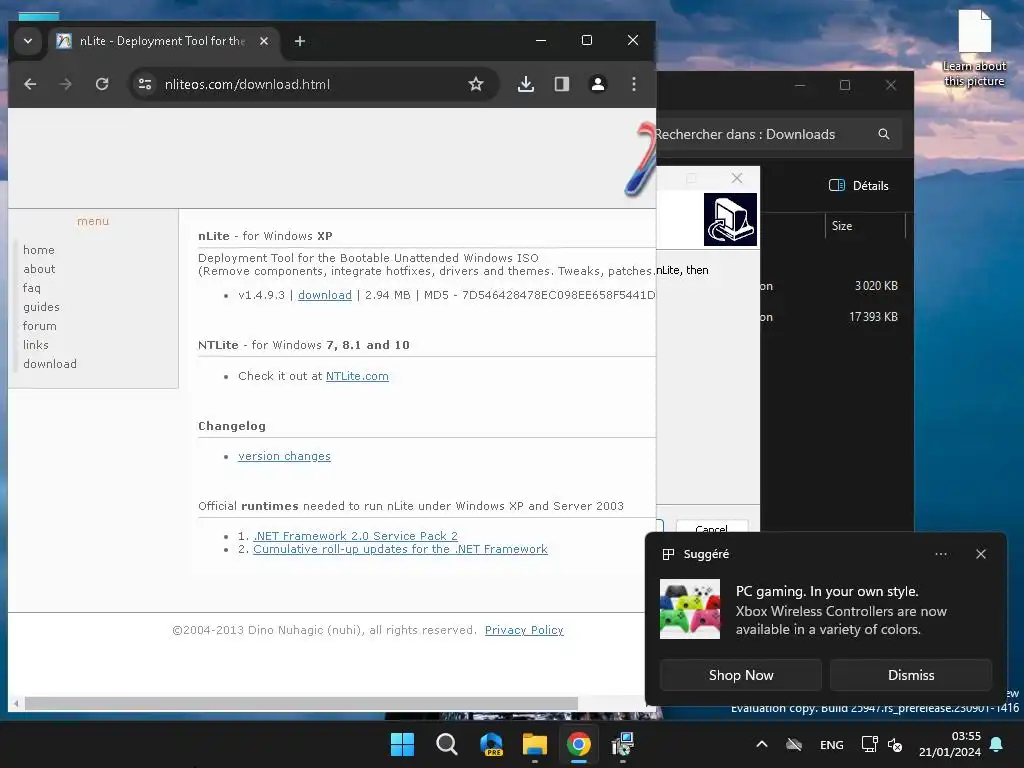Visit the NTLite.com link
Screen dimensions: 1024x768
(357, 376)
